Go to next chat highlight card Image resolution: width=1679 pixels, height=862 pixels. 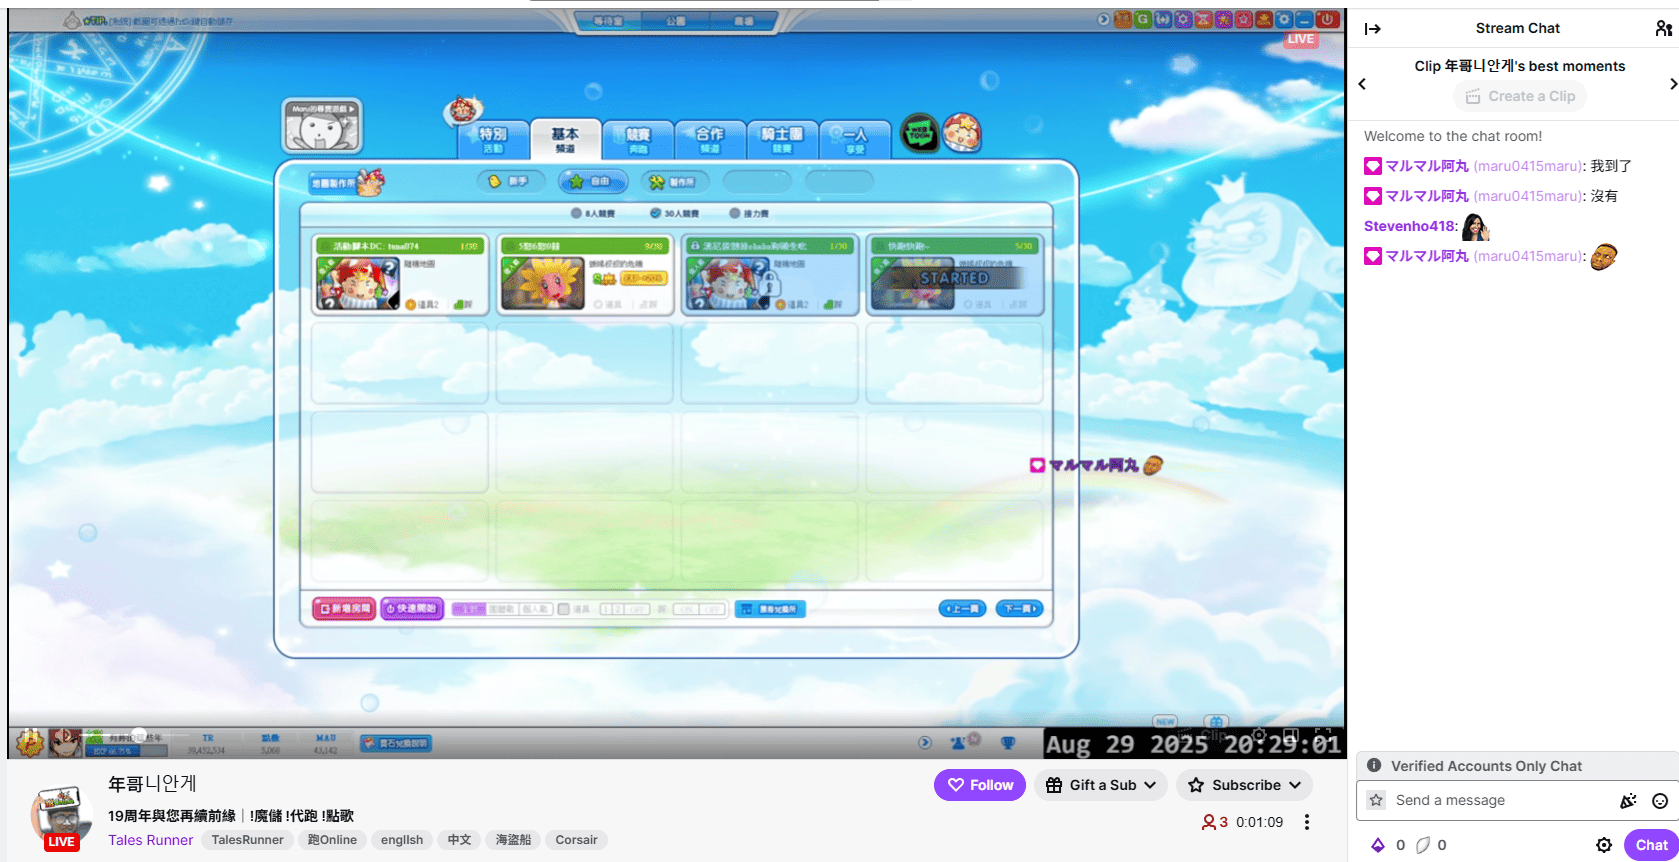(x=1672, y=84)
